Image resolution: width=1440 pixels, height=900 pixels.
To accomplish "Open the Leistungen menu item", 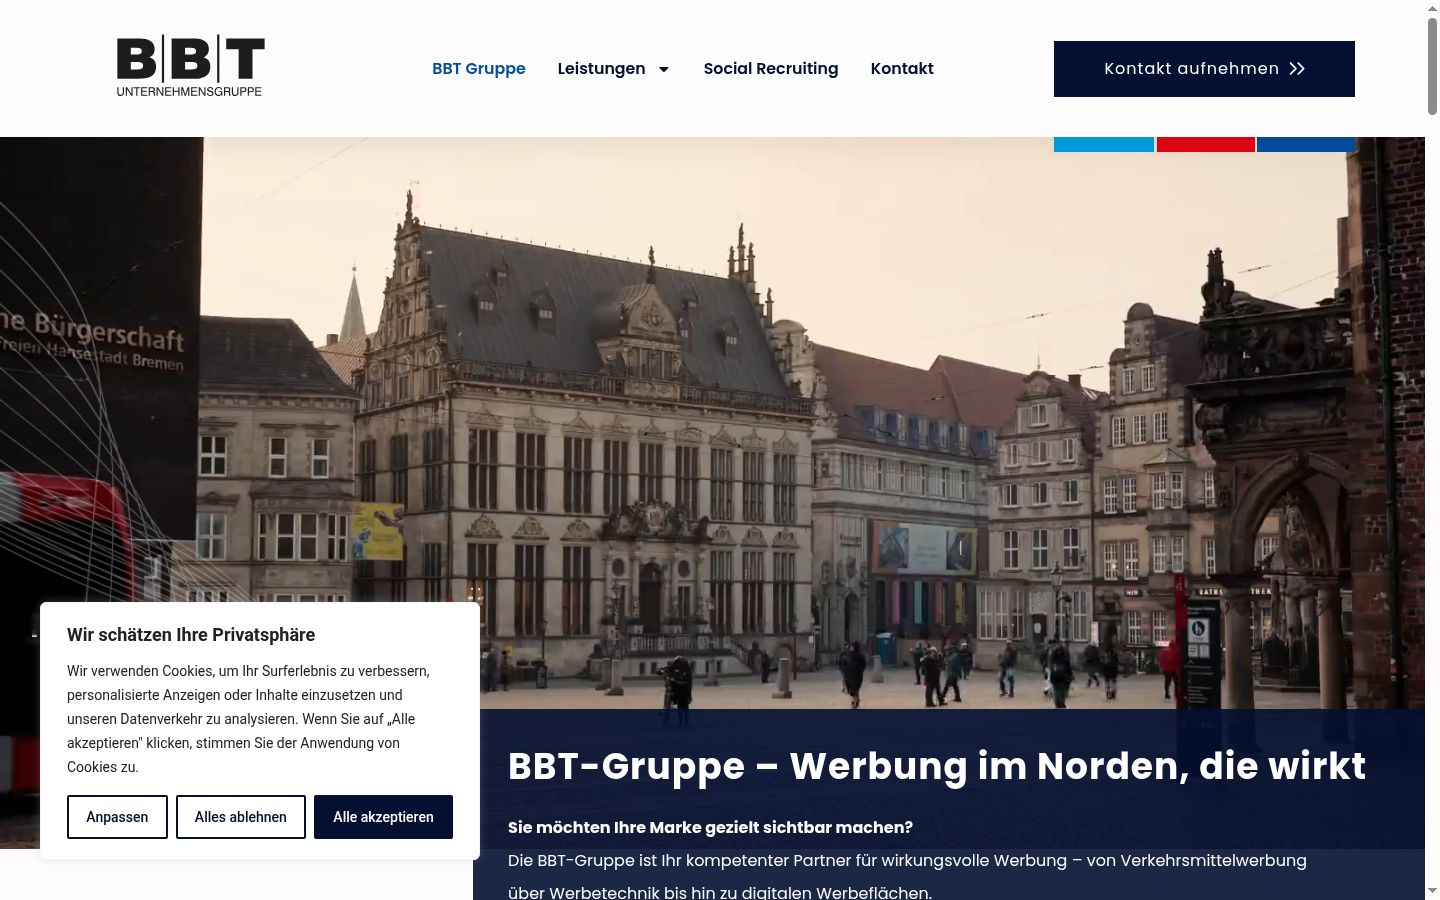I will pos(601,69).
